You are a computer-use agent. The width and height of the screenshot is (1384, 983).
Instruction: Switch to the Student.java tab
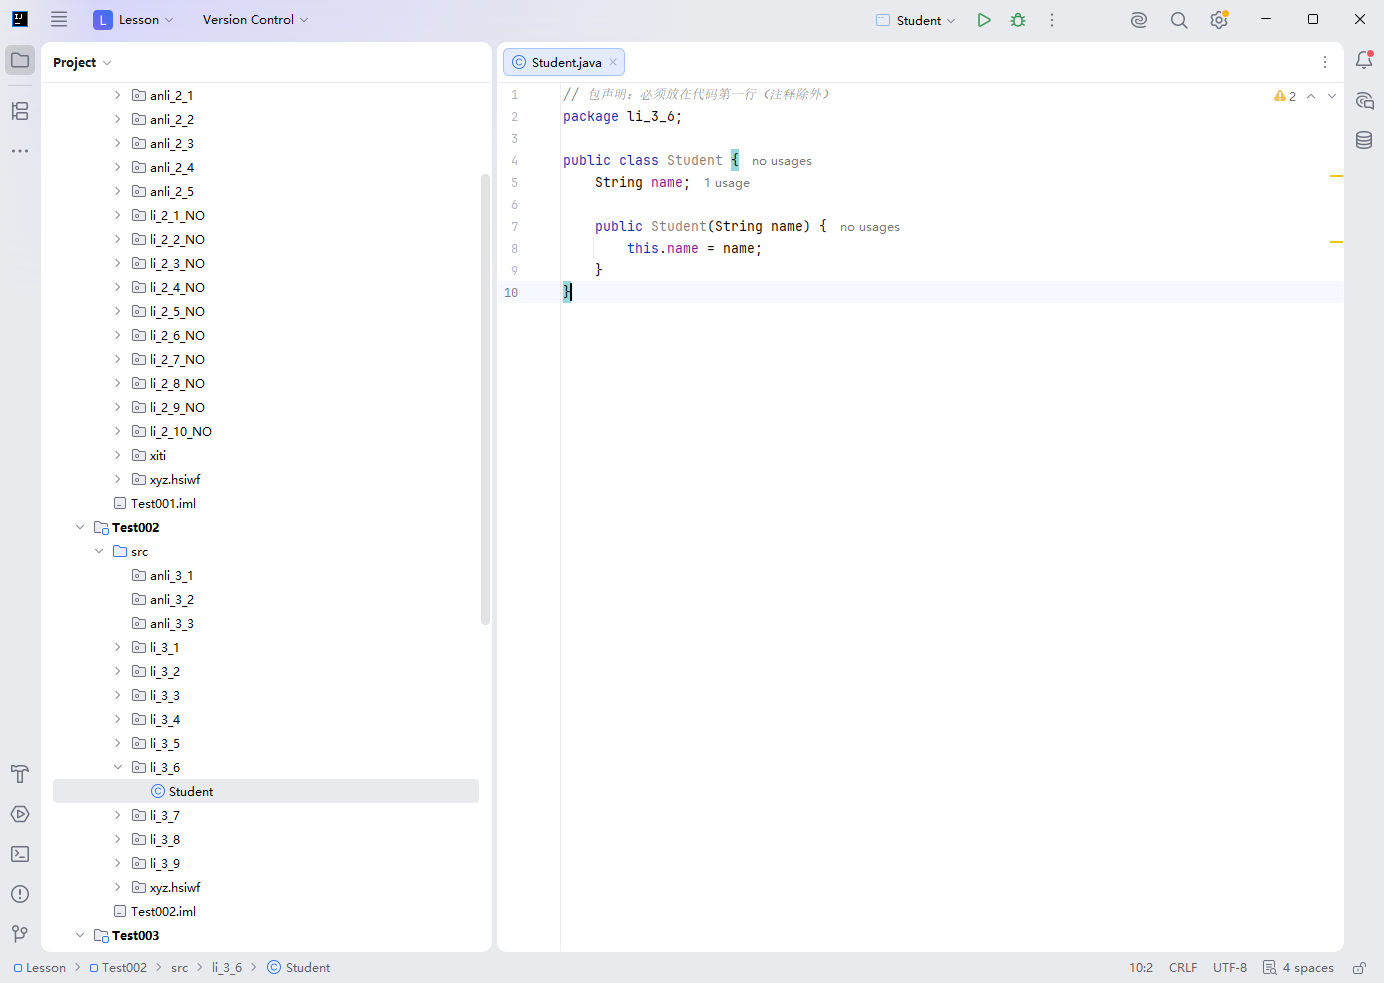564,62
